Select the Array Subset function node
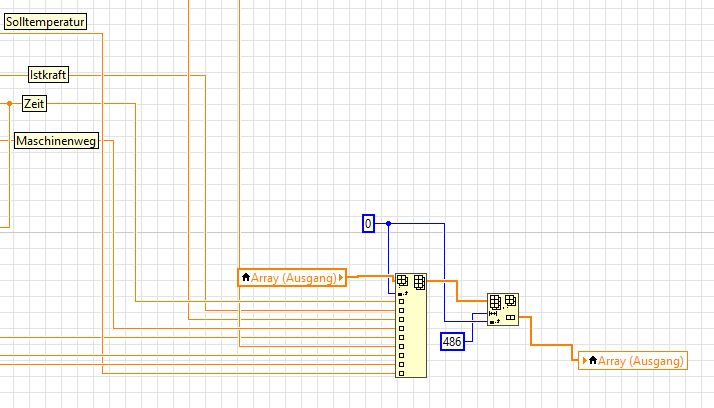Viewport: 714px width, 408px height. (503, 310)
